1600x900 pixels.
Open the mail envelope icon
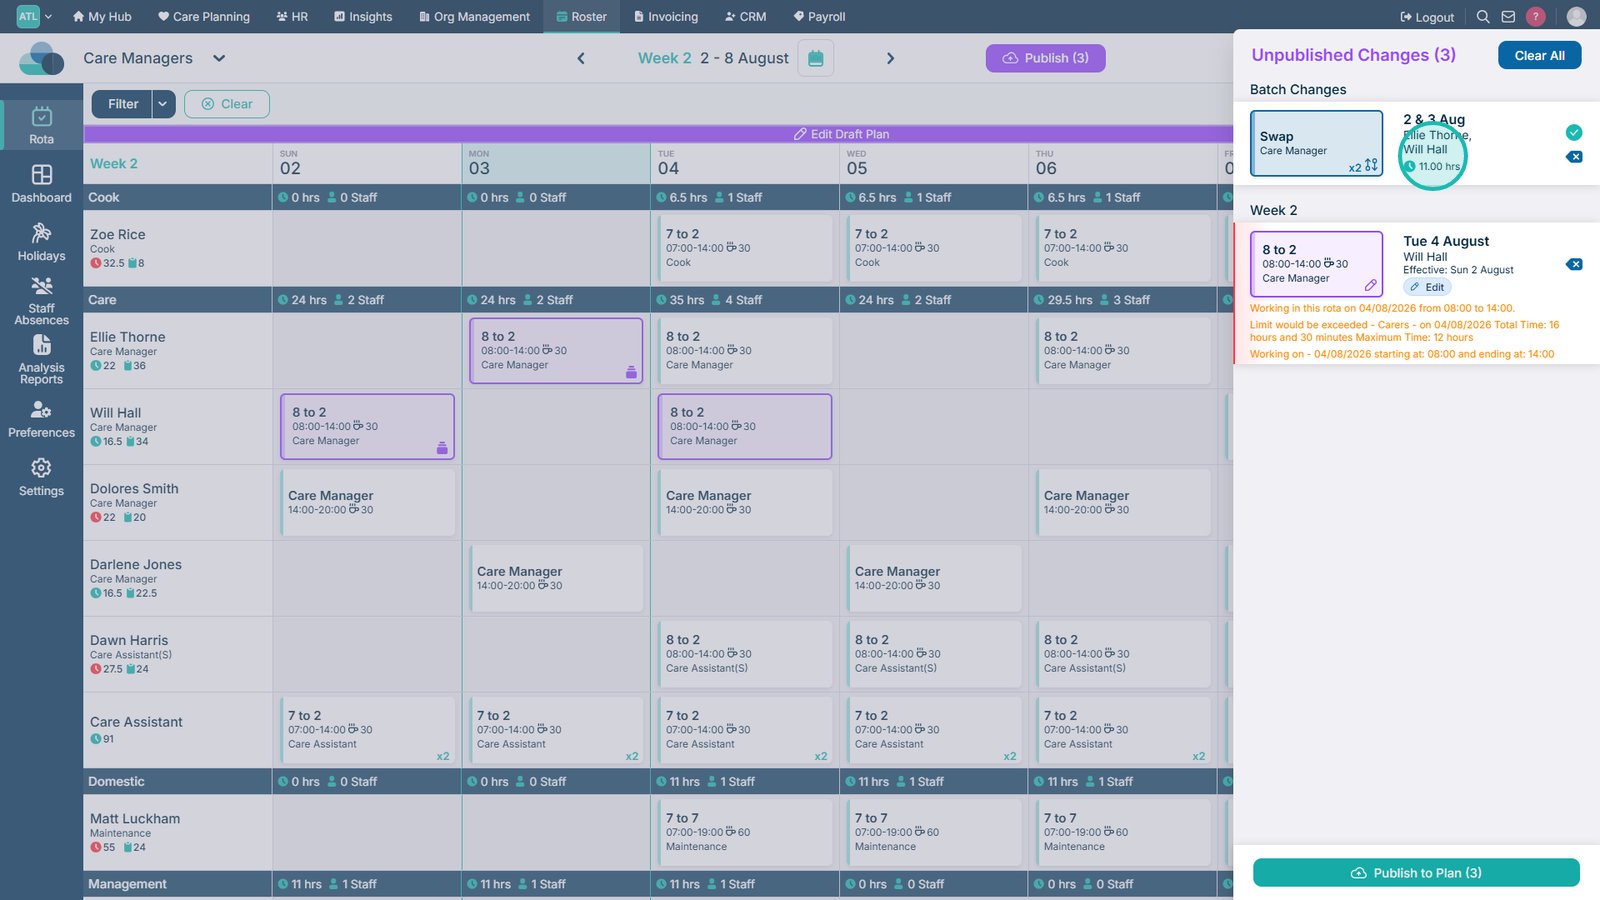1508,17
